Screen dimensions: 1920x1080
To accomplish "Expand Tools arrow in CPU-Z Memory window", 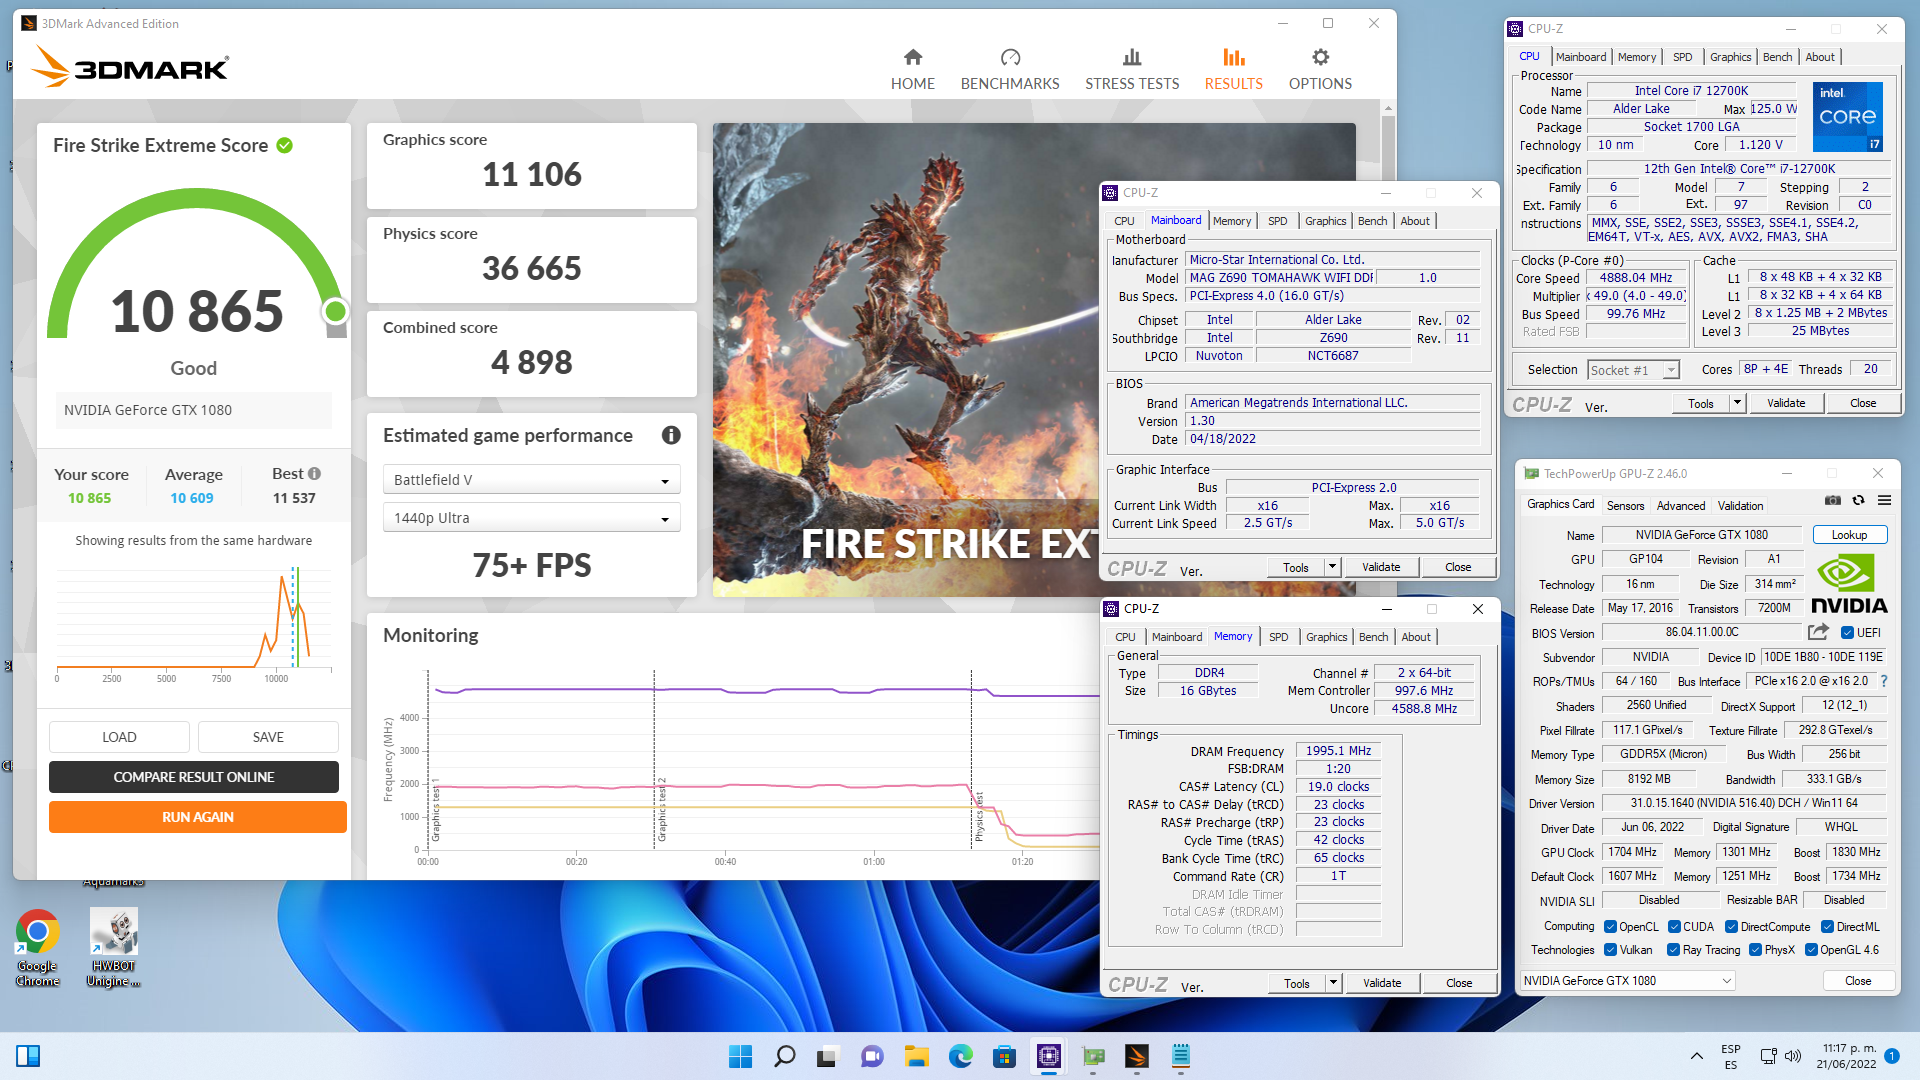I will point(1333,983).
